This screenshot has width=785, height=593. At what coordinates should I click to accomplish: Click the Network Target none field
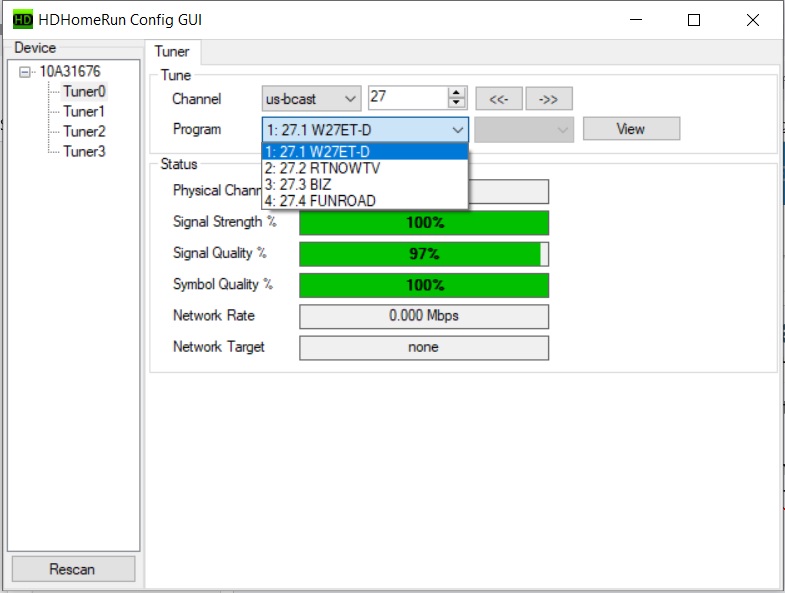pyautogui.click(x=424, y=348)
